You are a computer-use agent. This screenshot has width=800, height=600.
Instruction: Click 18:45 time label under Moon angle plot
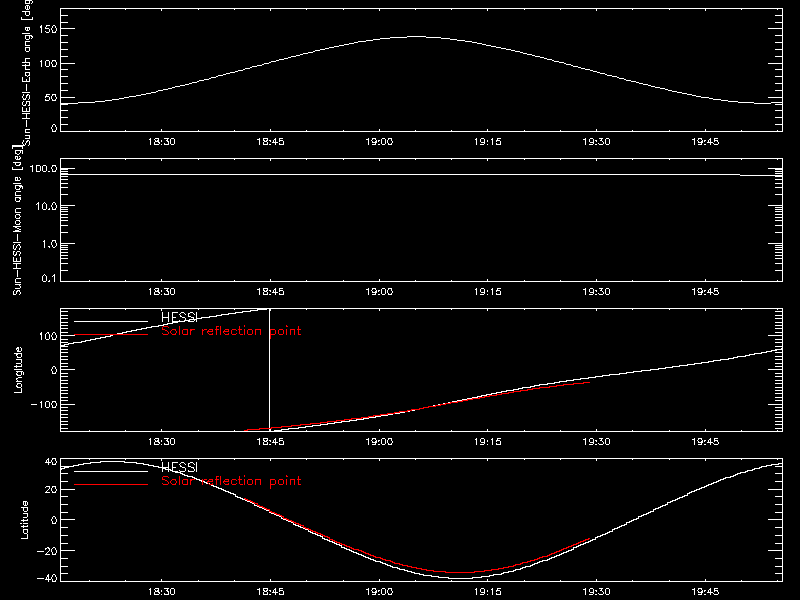click(270, 291)
